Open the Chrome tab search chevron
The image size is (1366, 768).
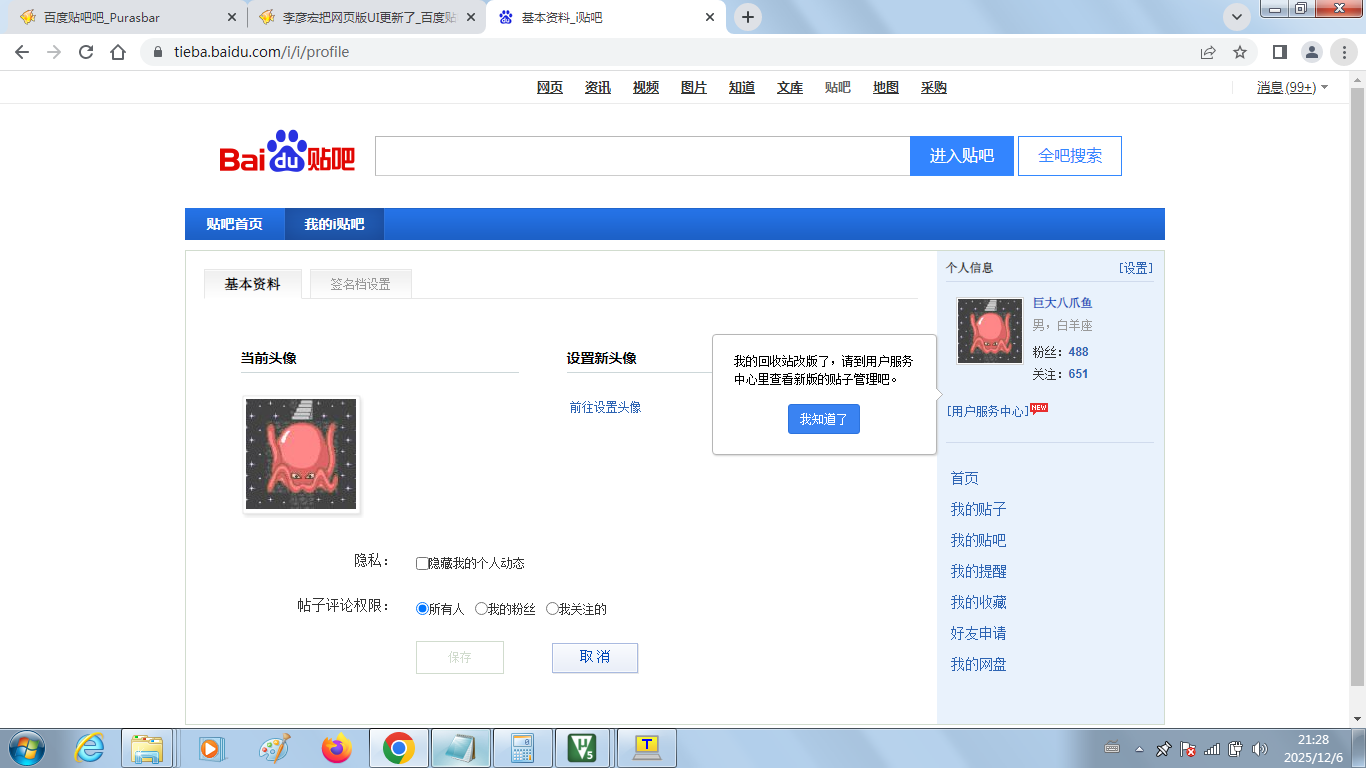click(1237, 17)
